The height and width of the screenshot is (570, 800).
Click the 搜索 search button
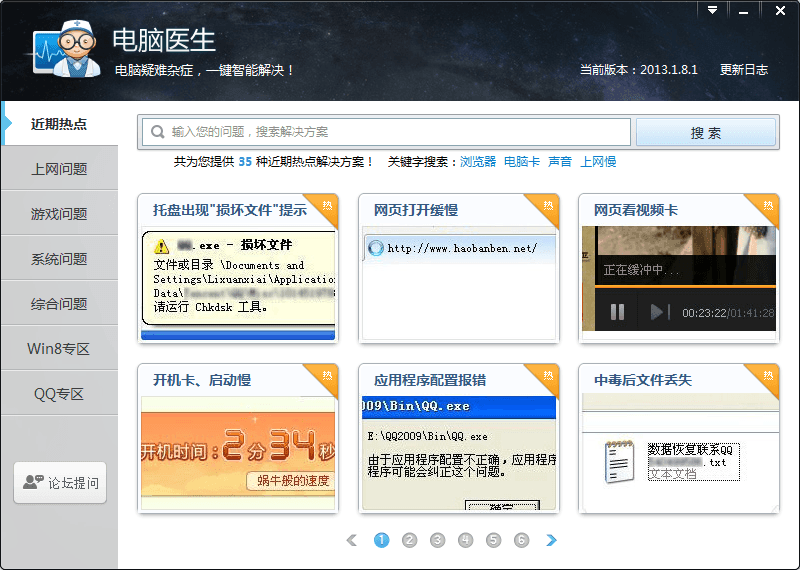[706, 133]
